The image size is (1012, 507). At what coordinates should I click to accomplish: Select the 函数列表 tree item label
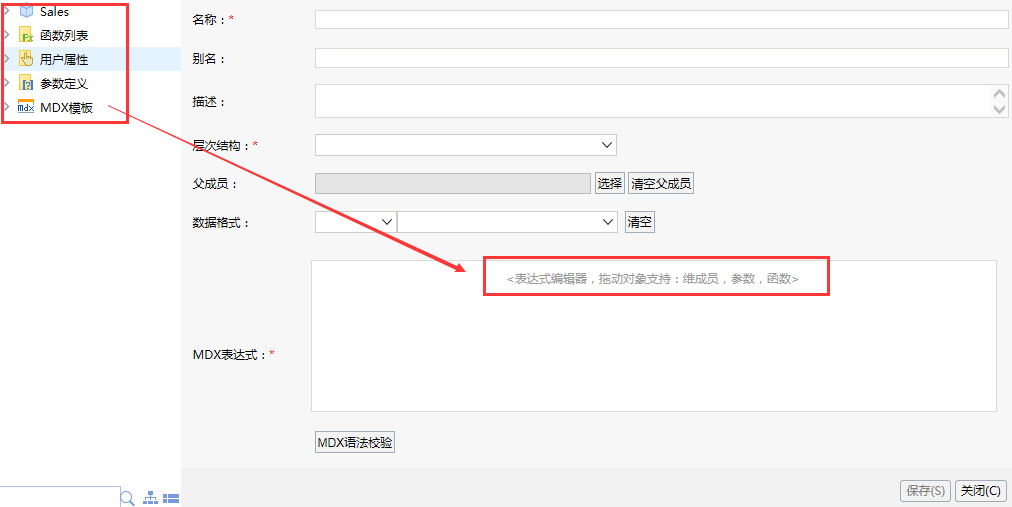coord(64,35)
